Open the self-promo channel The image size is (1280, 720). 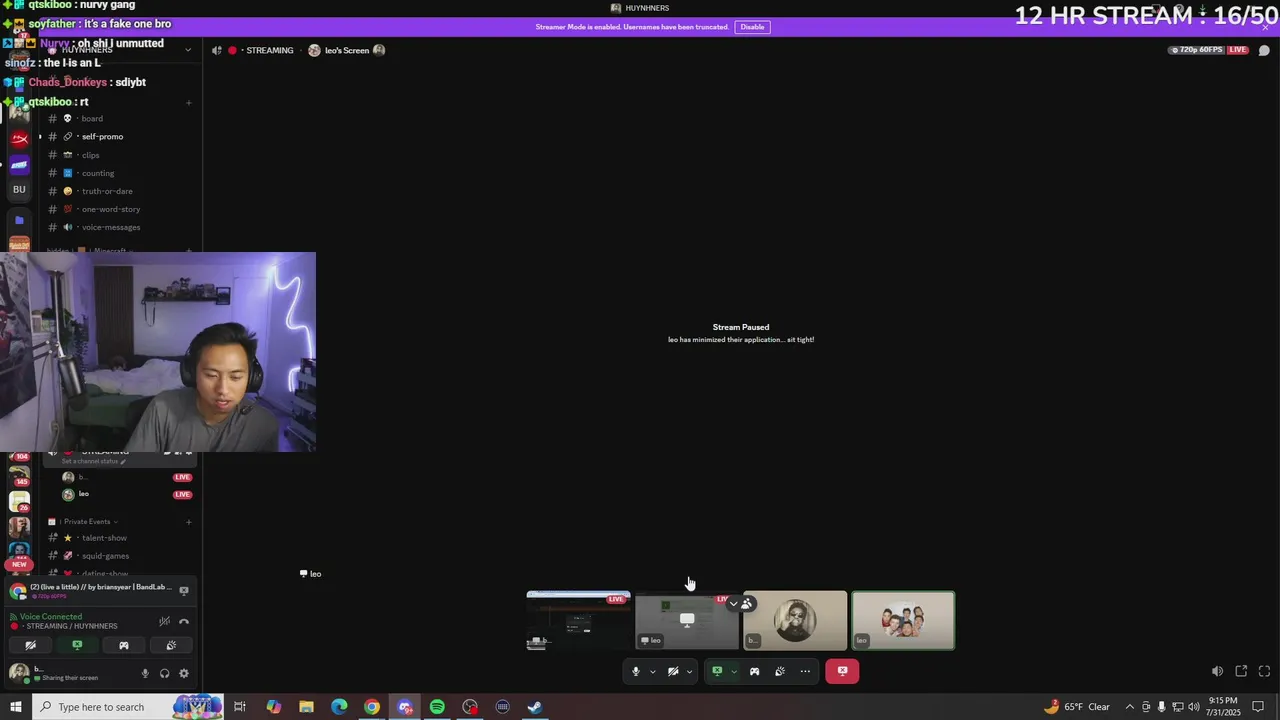click(102, 136)
